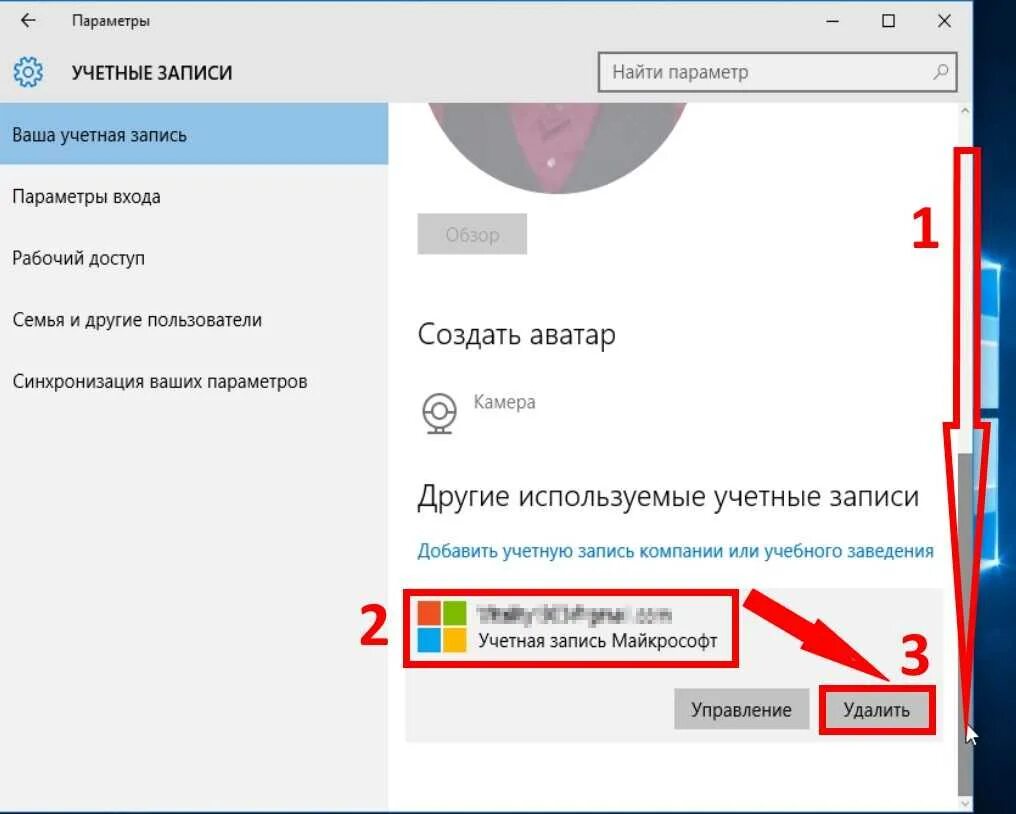Screen dimensions: 1016x814
Task: Click the webcam Камера icon
Action: [439, 413]
